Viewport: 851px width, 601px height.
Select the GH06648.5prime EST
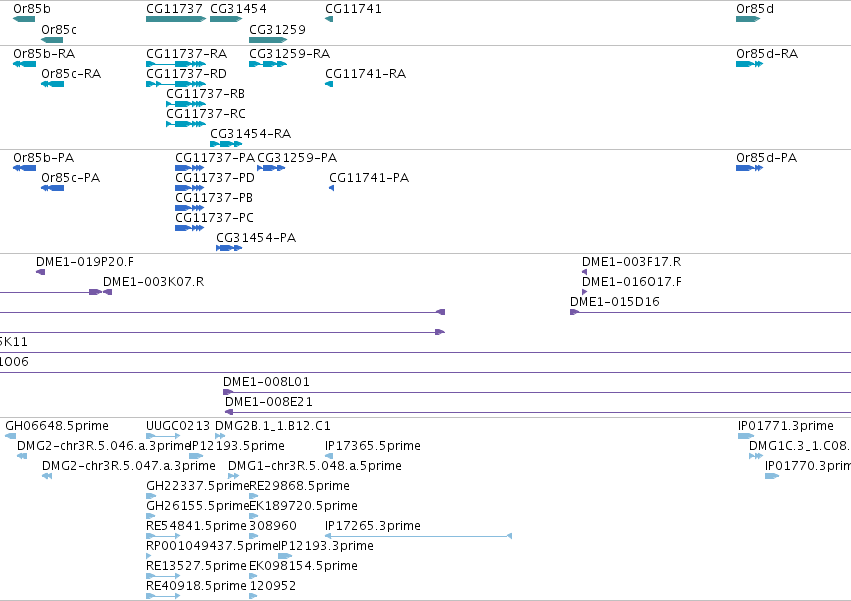[11, 436]
